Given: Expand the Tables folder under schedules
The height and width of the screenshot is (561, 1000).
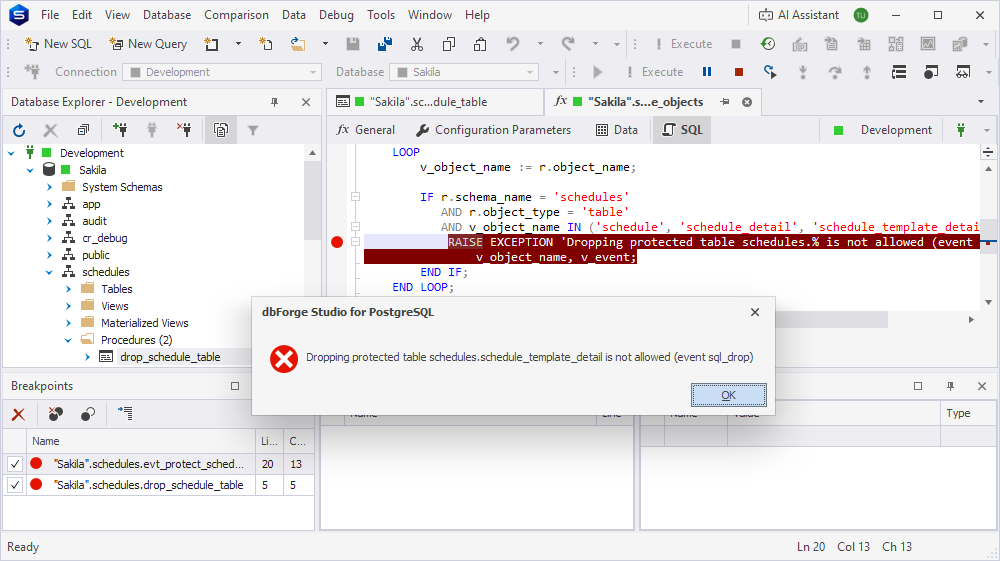Looking at the screenshot, I should [68, 289].
